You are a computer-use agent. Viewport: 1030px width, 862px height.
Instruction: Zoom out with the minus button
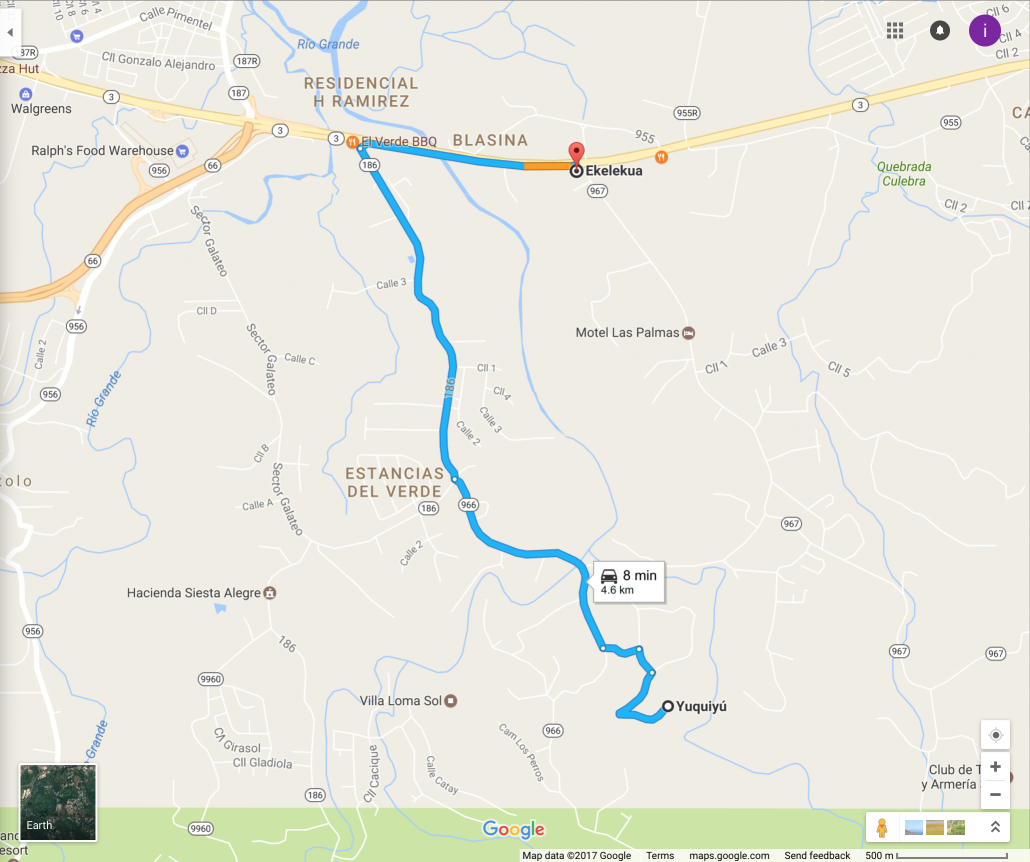pyautogui.click(x=995, y=794)
